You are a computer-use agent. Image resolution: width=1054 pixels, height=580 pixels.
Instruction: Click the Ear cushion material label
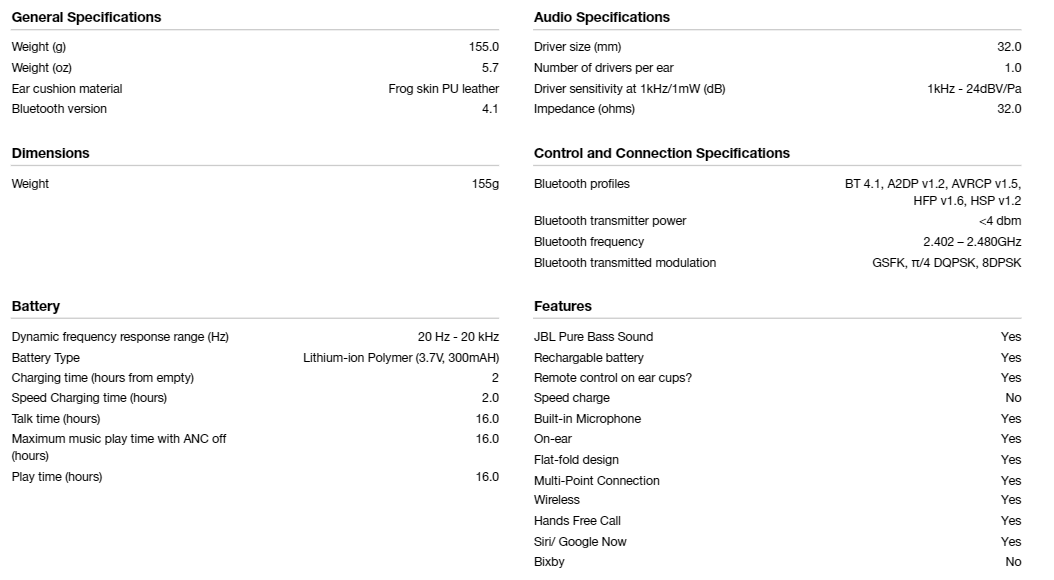[67, 89]
